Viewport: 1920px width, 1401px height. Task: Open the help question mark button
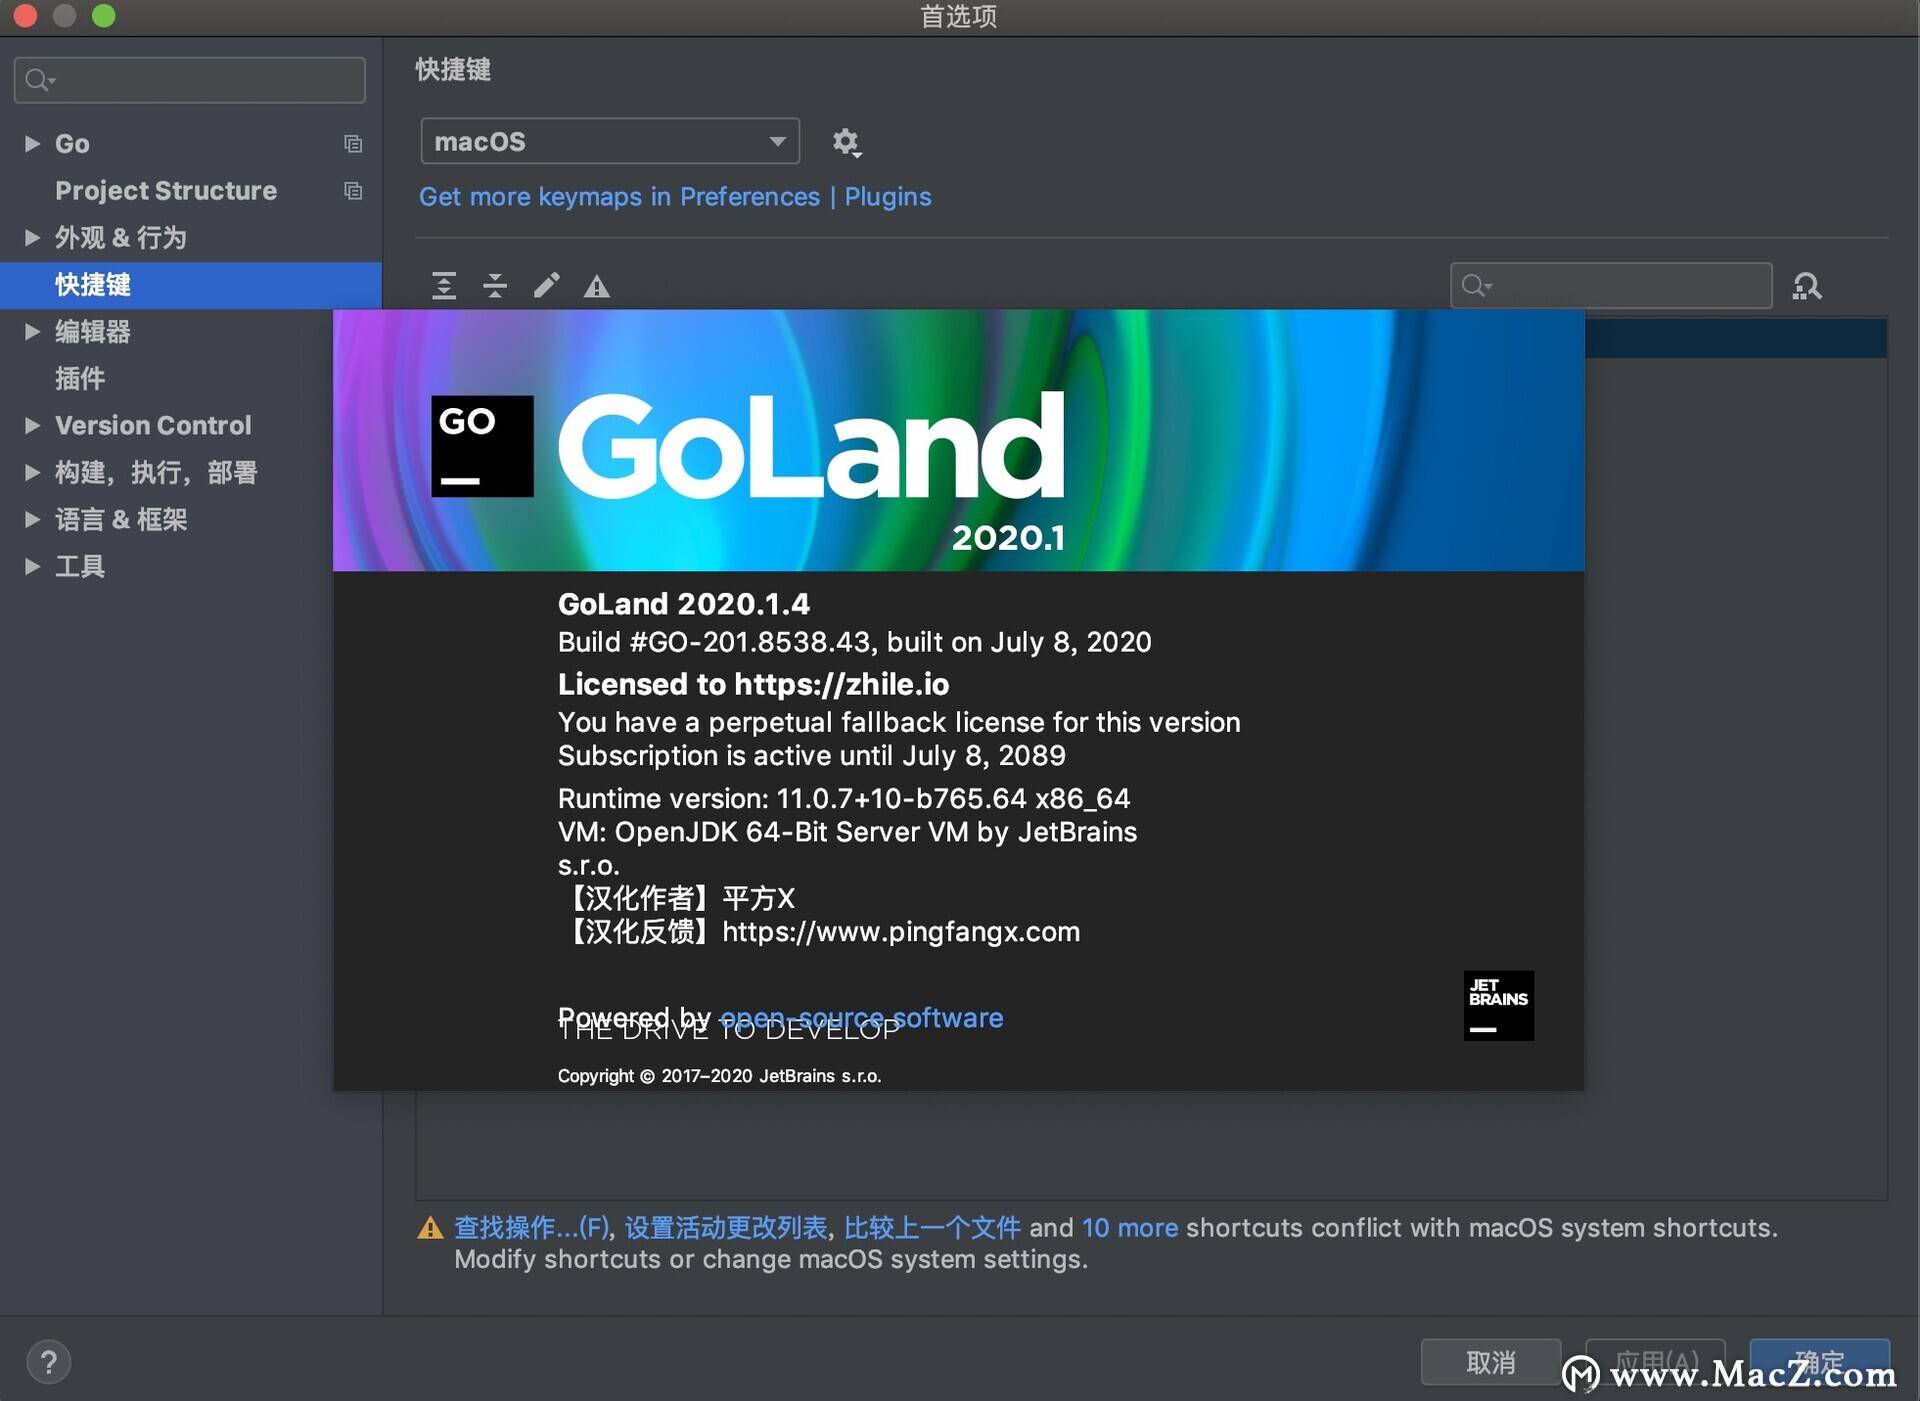click(x=48, y=1362)
